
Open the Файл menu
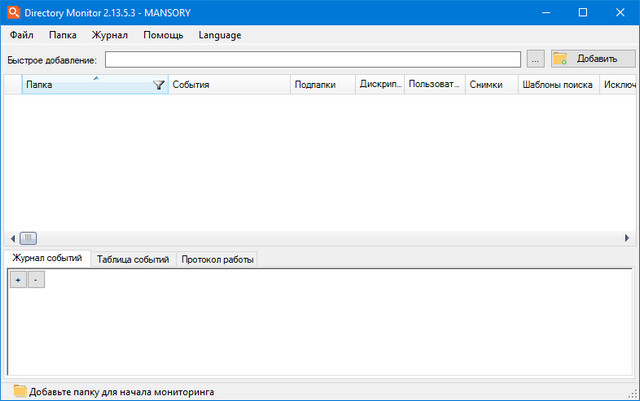click(22, 35)
